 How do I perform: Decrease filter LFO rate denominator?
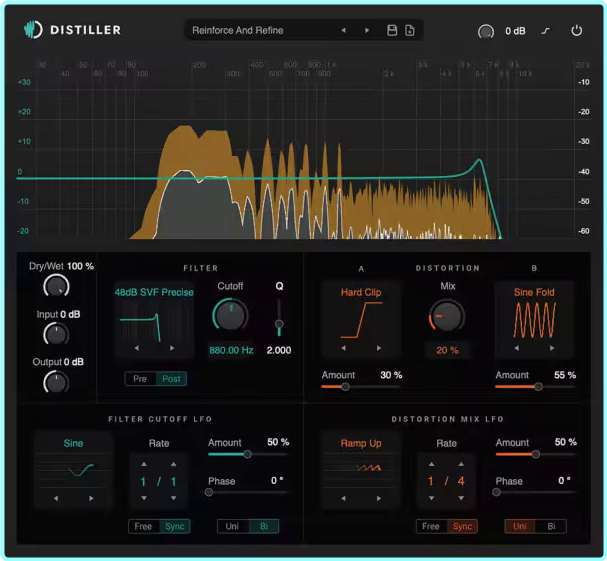pos(173,498)
